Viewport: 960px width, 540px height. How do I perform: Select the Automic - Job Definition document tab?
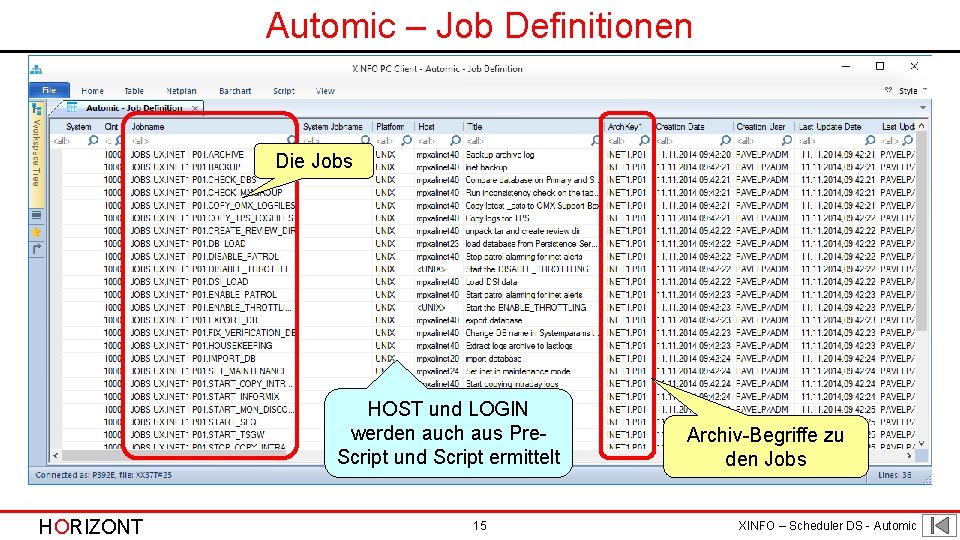click(x=134, y=108)
